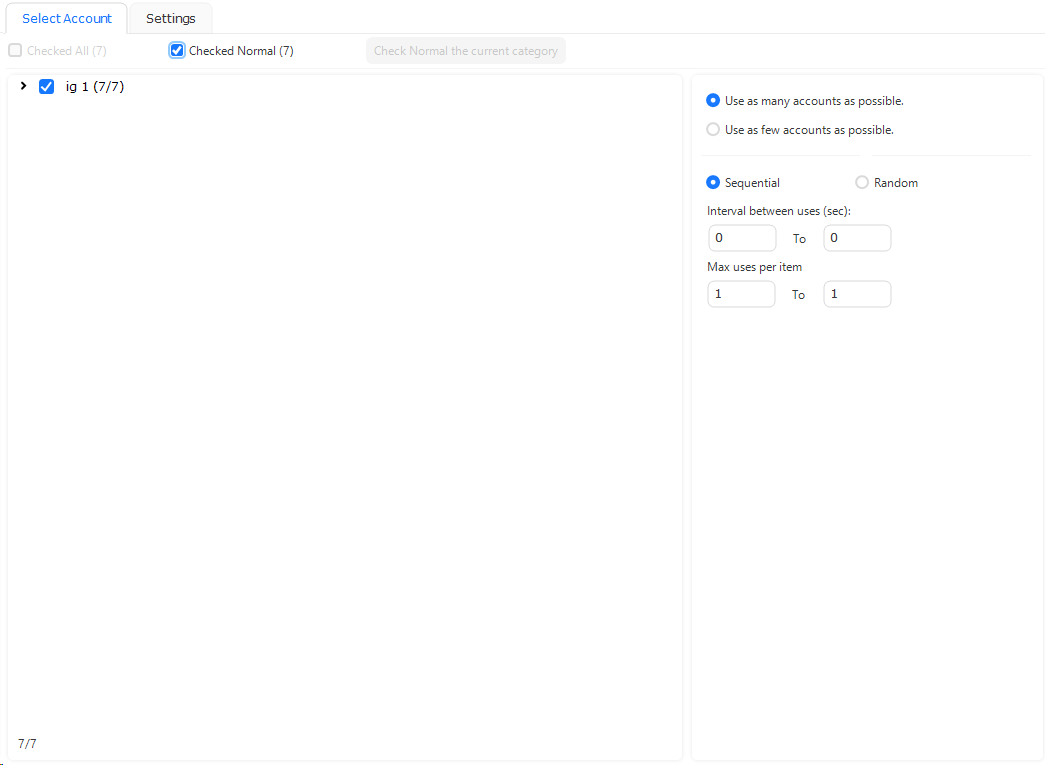The height and width of the screenshot is (765, 1045).
Task: Tick the Checked All (7) checkbox
Action: click(15, 50)
